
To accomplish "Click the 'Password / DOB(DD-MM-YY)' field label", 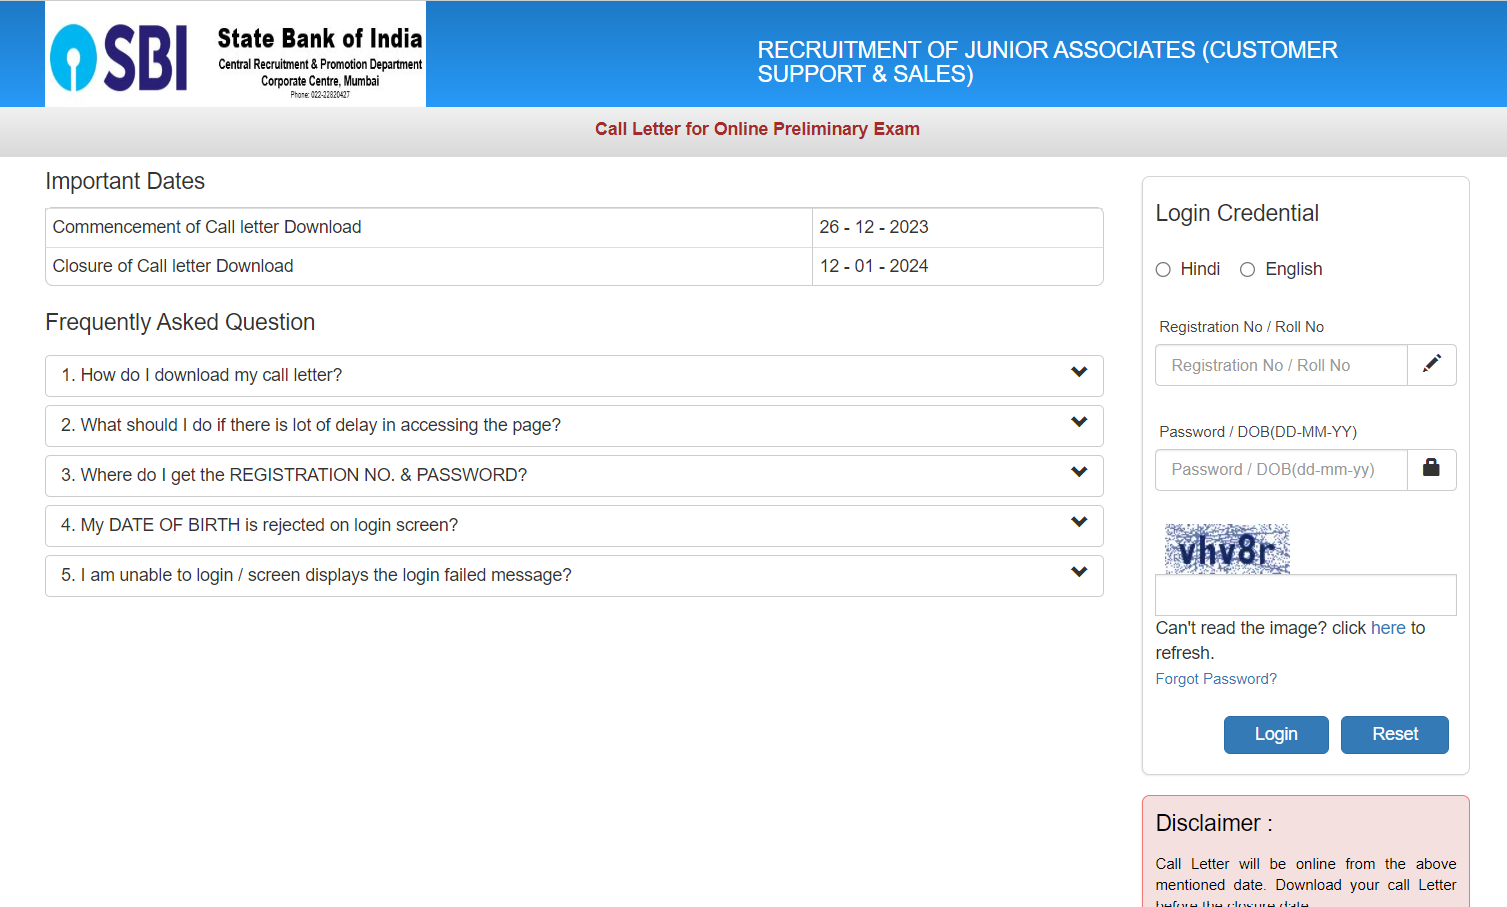I will coord(1258,432).
